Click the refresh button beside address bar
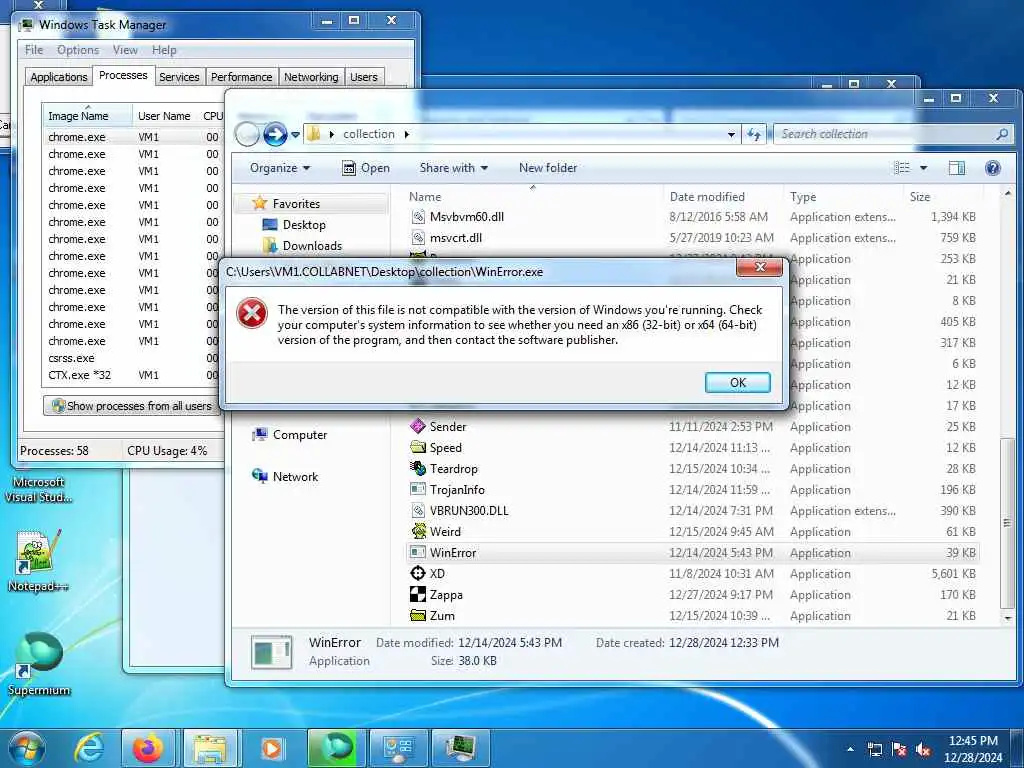Viewport: 1024px width, 768px height. pos(754,135)
